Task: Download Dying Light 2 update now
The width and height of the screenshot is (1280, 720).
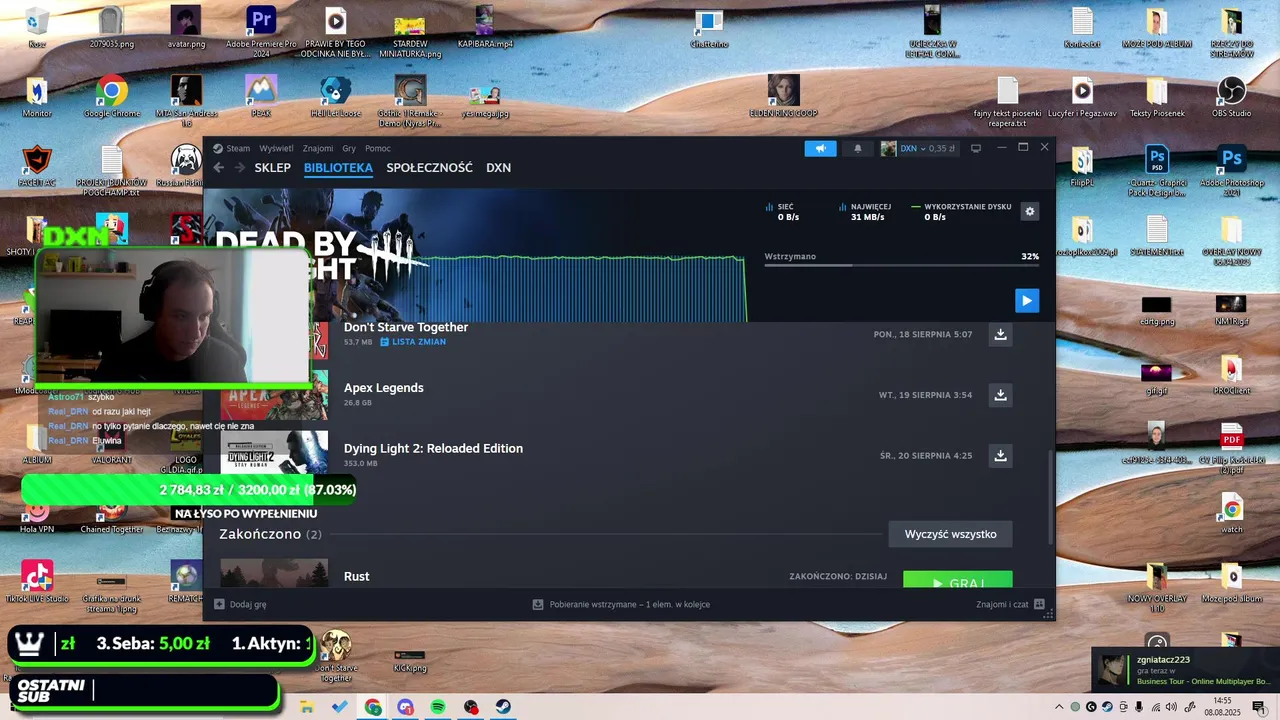Action: tap(1000, 455)
